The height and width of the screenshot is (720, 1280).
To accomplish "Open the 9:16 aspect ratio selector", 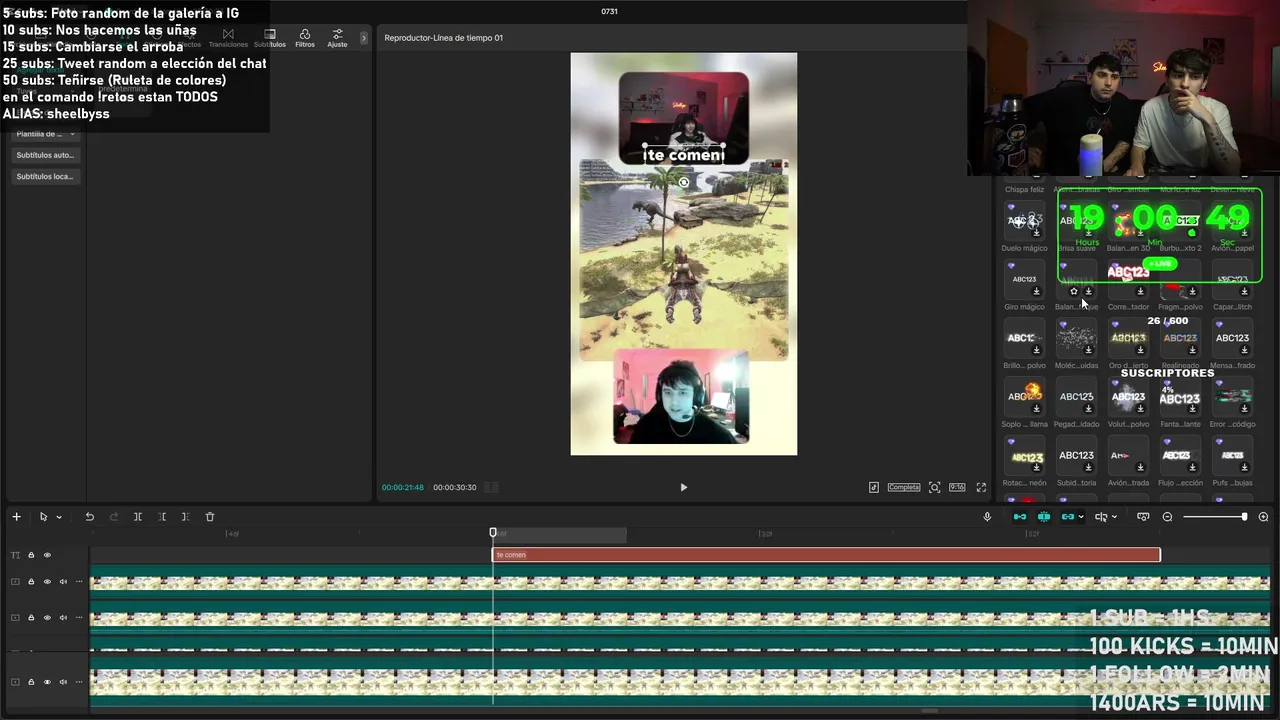I will 957,487.
